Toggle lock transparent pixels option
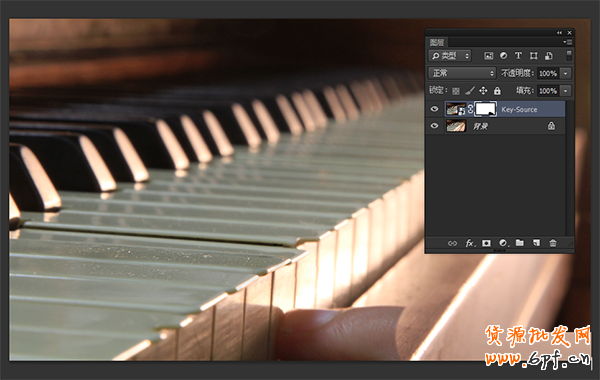The image size is (600, 380). point(456,91)
